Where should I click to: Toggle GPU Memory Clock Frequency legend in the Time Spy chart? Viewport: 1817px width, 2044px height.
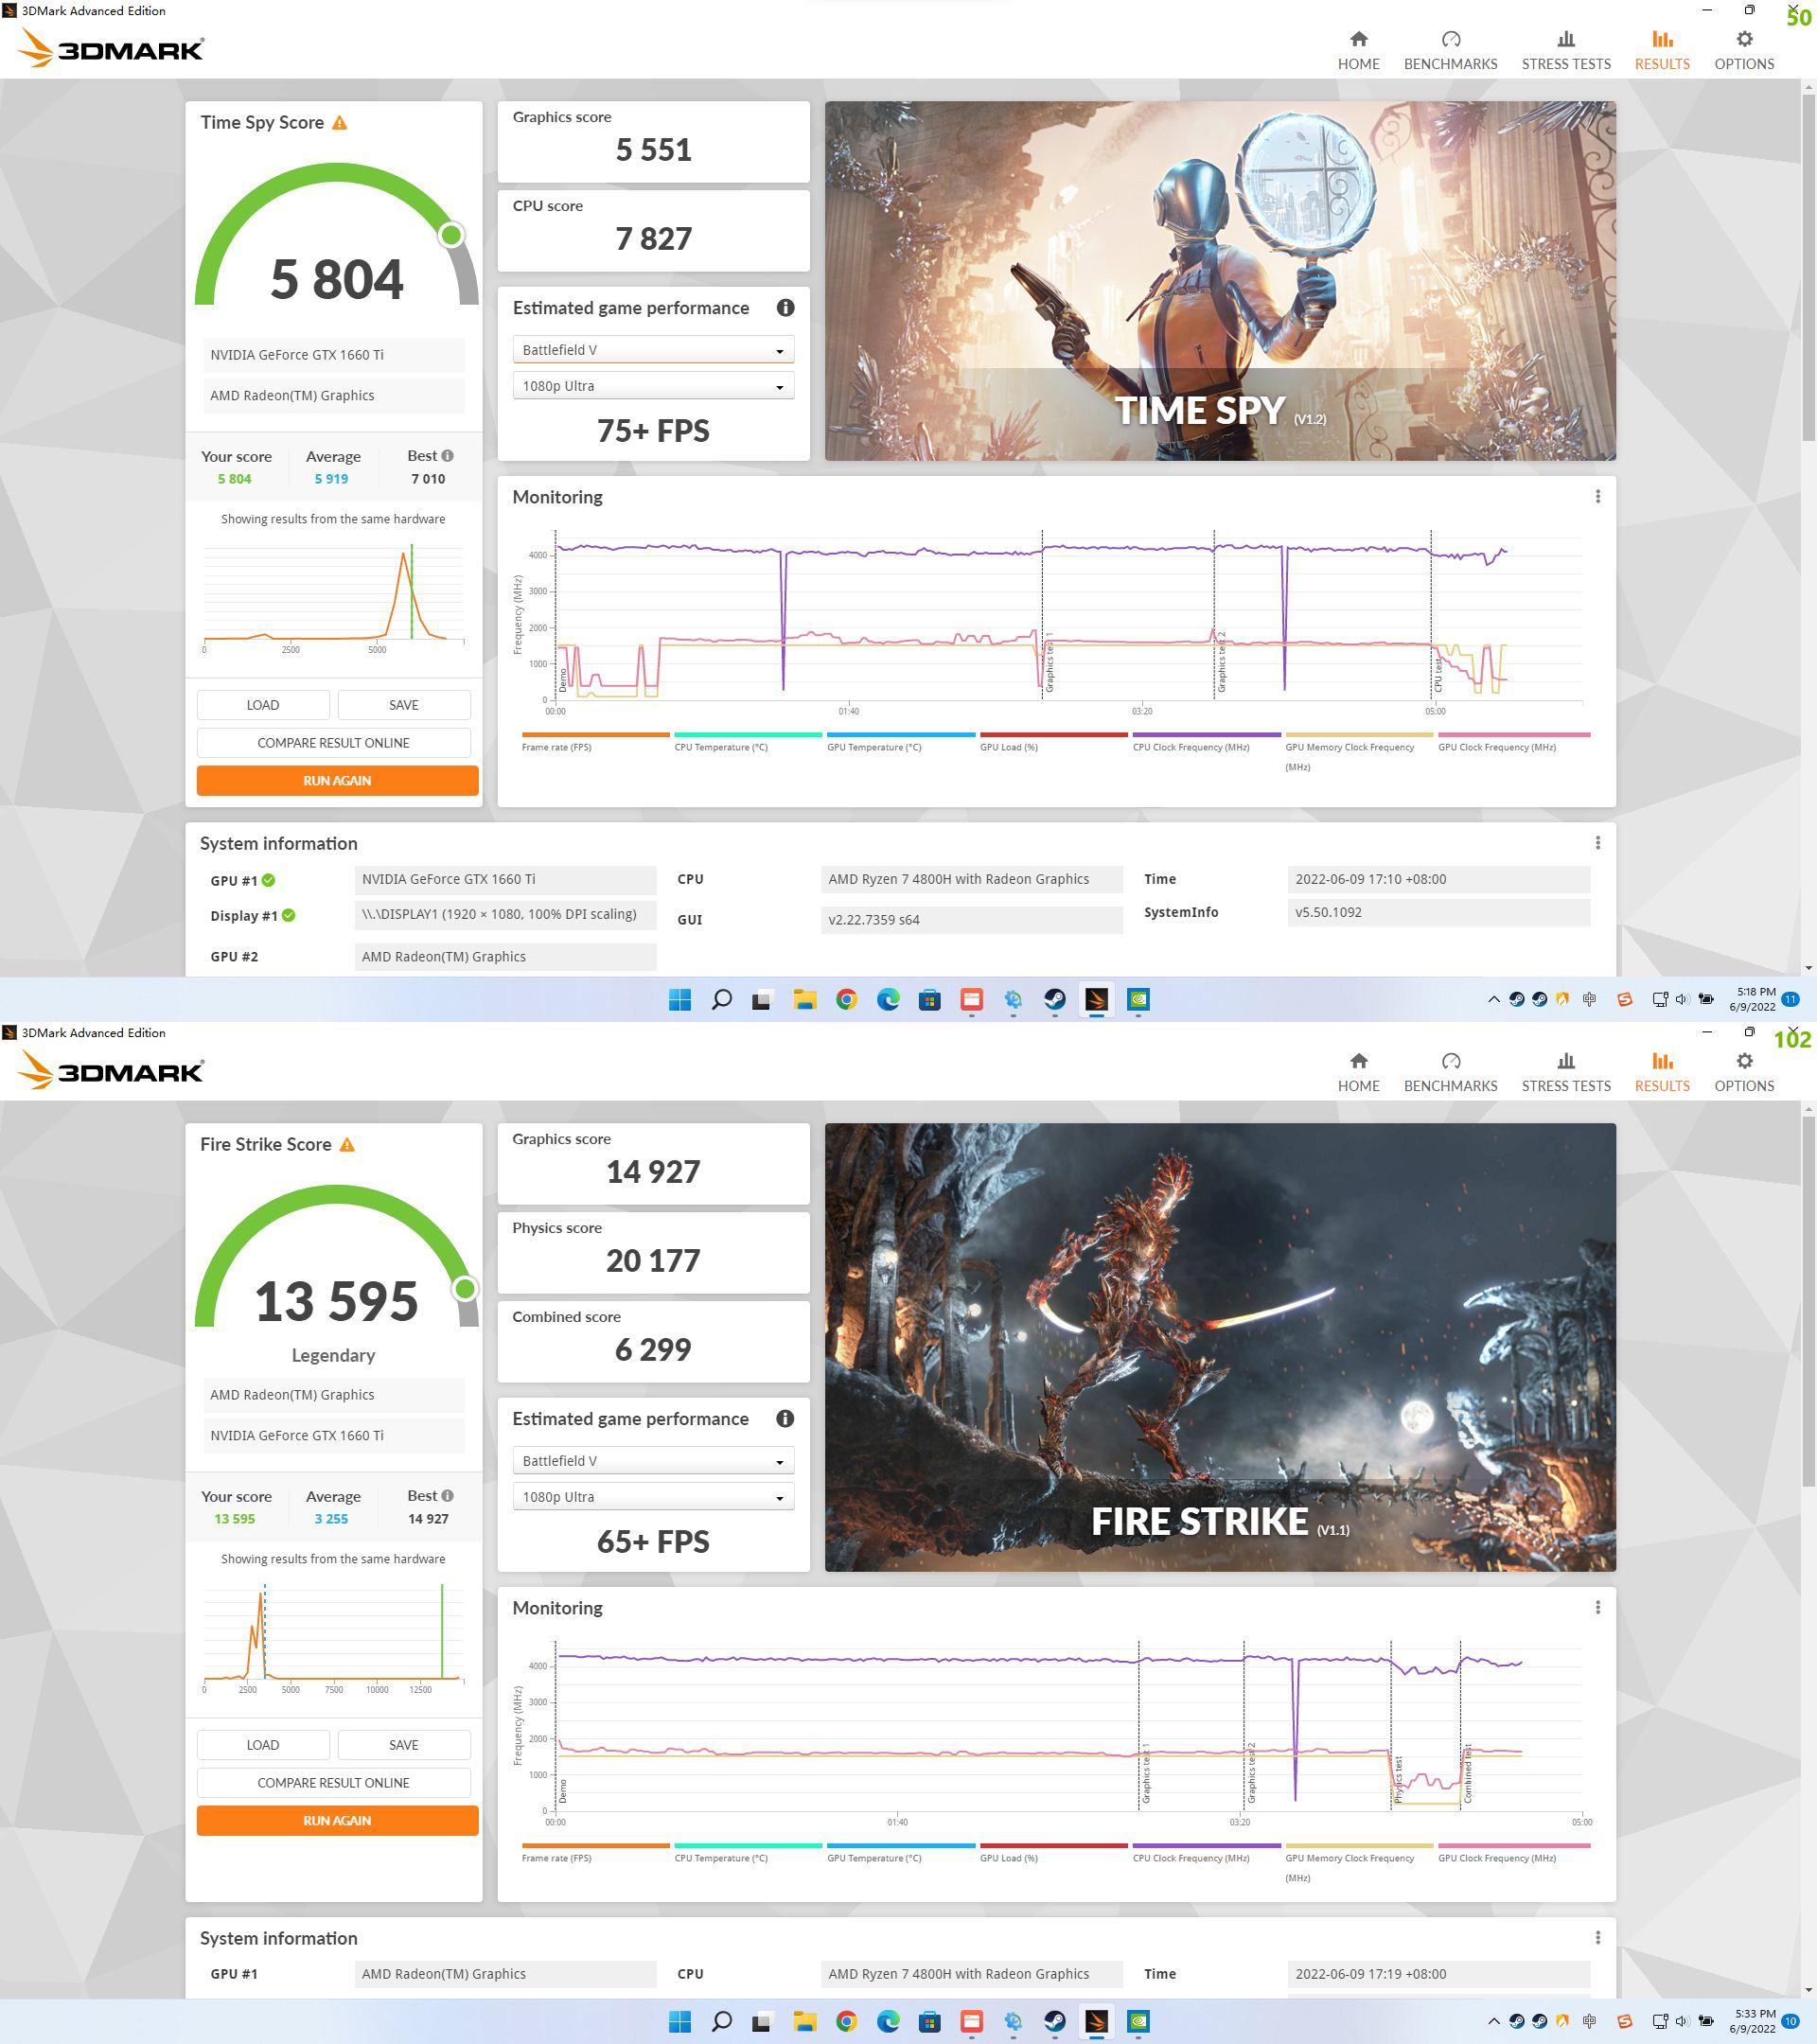tap(1359, 752)
